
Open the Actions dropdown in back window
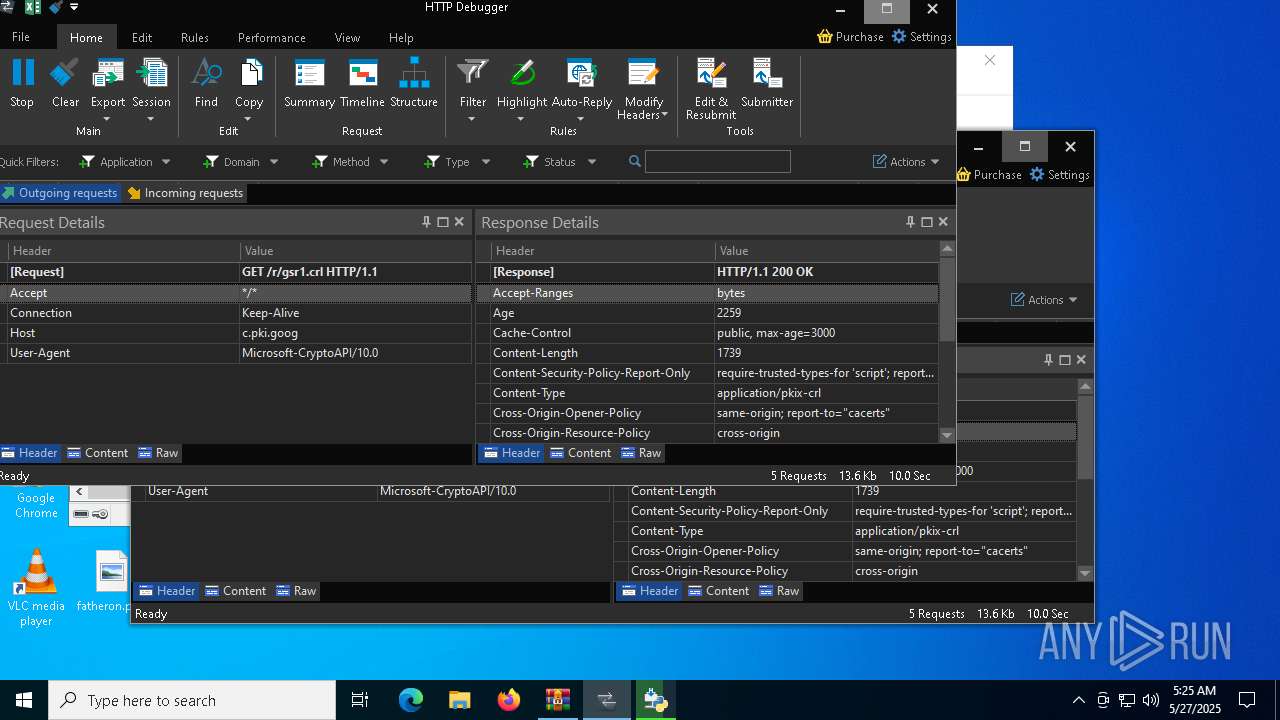pyautogui.click(x=1045, y=300)
